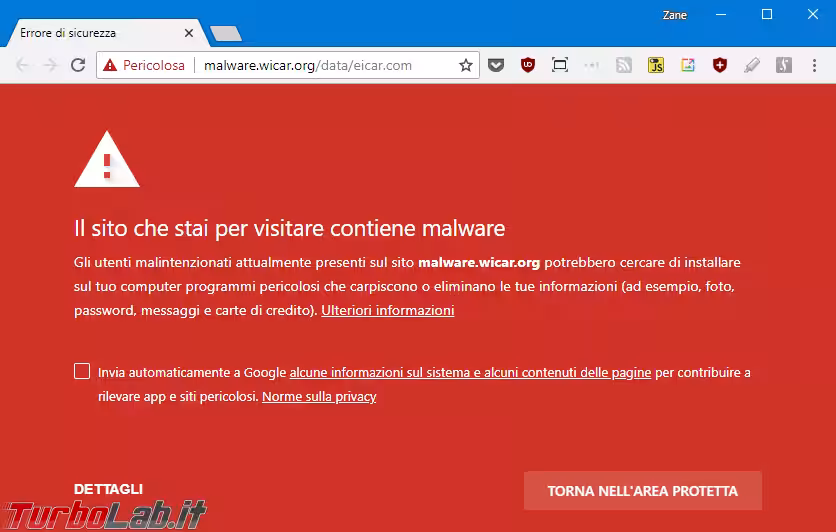Check the Invia automaticamente a Google box
The image size is (836, 532).
pos(82,371)
